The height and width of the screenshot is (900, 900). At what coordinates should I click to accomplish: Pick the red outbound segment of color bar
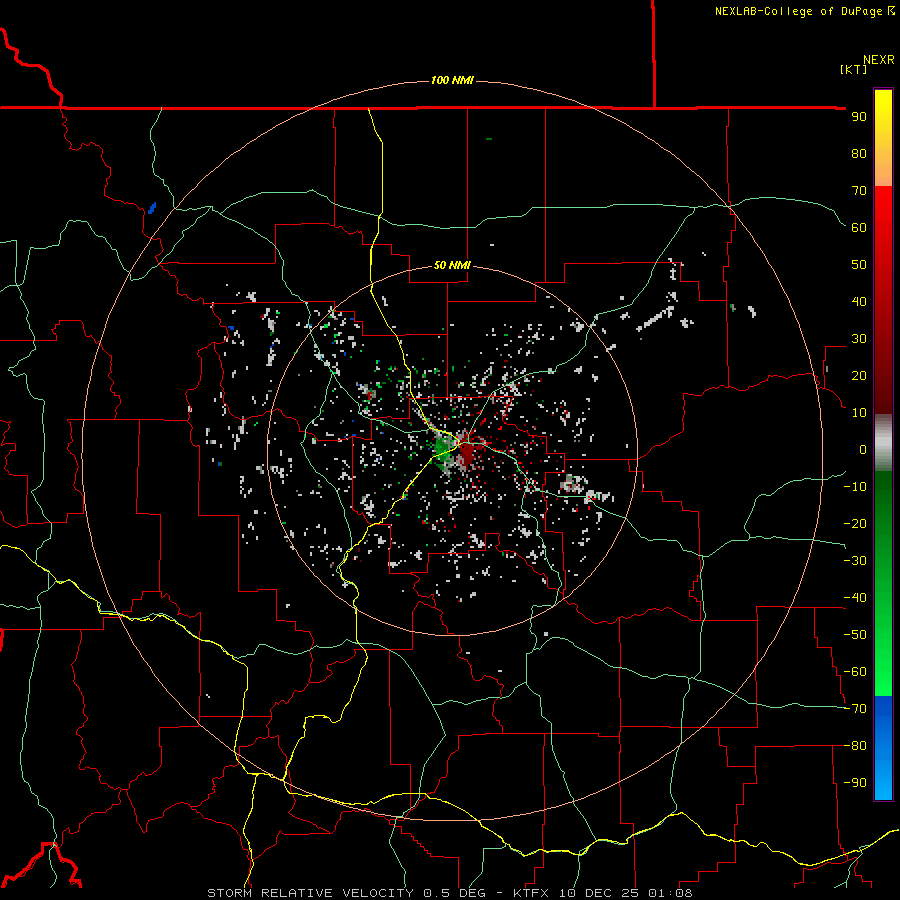coord(883,300)
